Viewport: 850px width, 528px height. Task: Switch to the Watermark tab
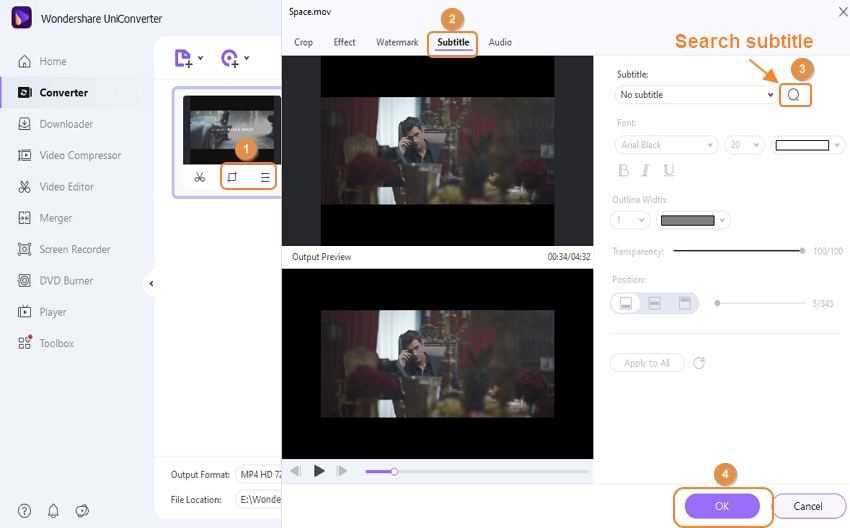click(397, 43)
